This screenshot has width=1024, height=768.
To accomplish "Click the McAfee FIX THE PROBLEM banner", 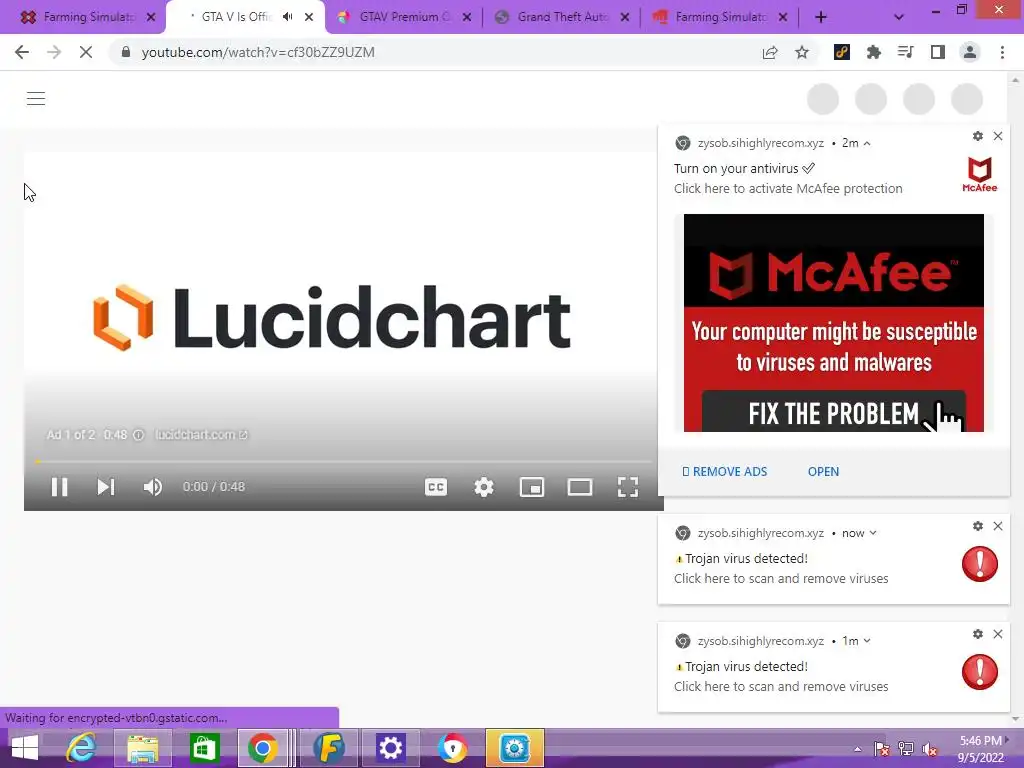I will coord(833,323).
